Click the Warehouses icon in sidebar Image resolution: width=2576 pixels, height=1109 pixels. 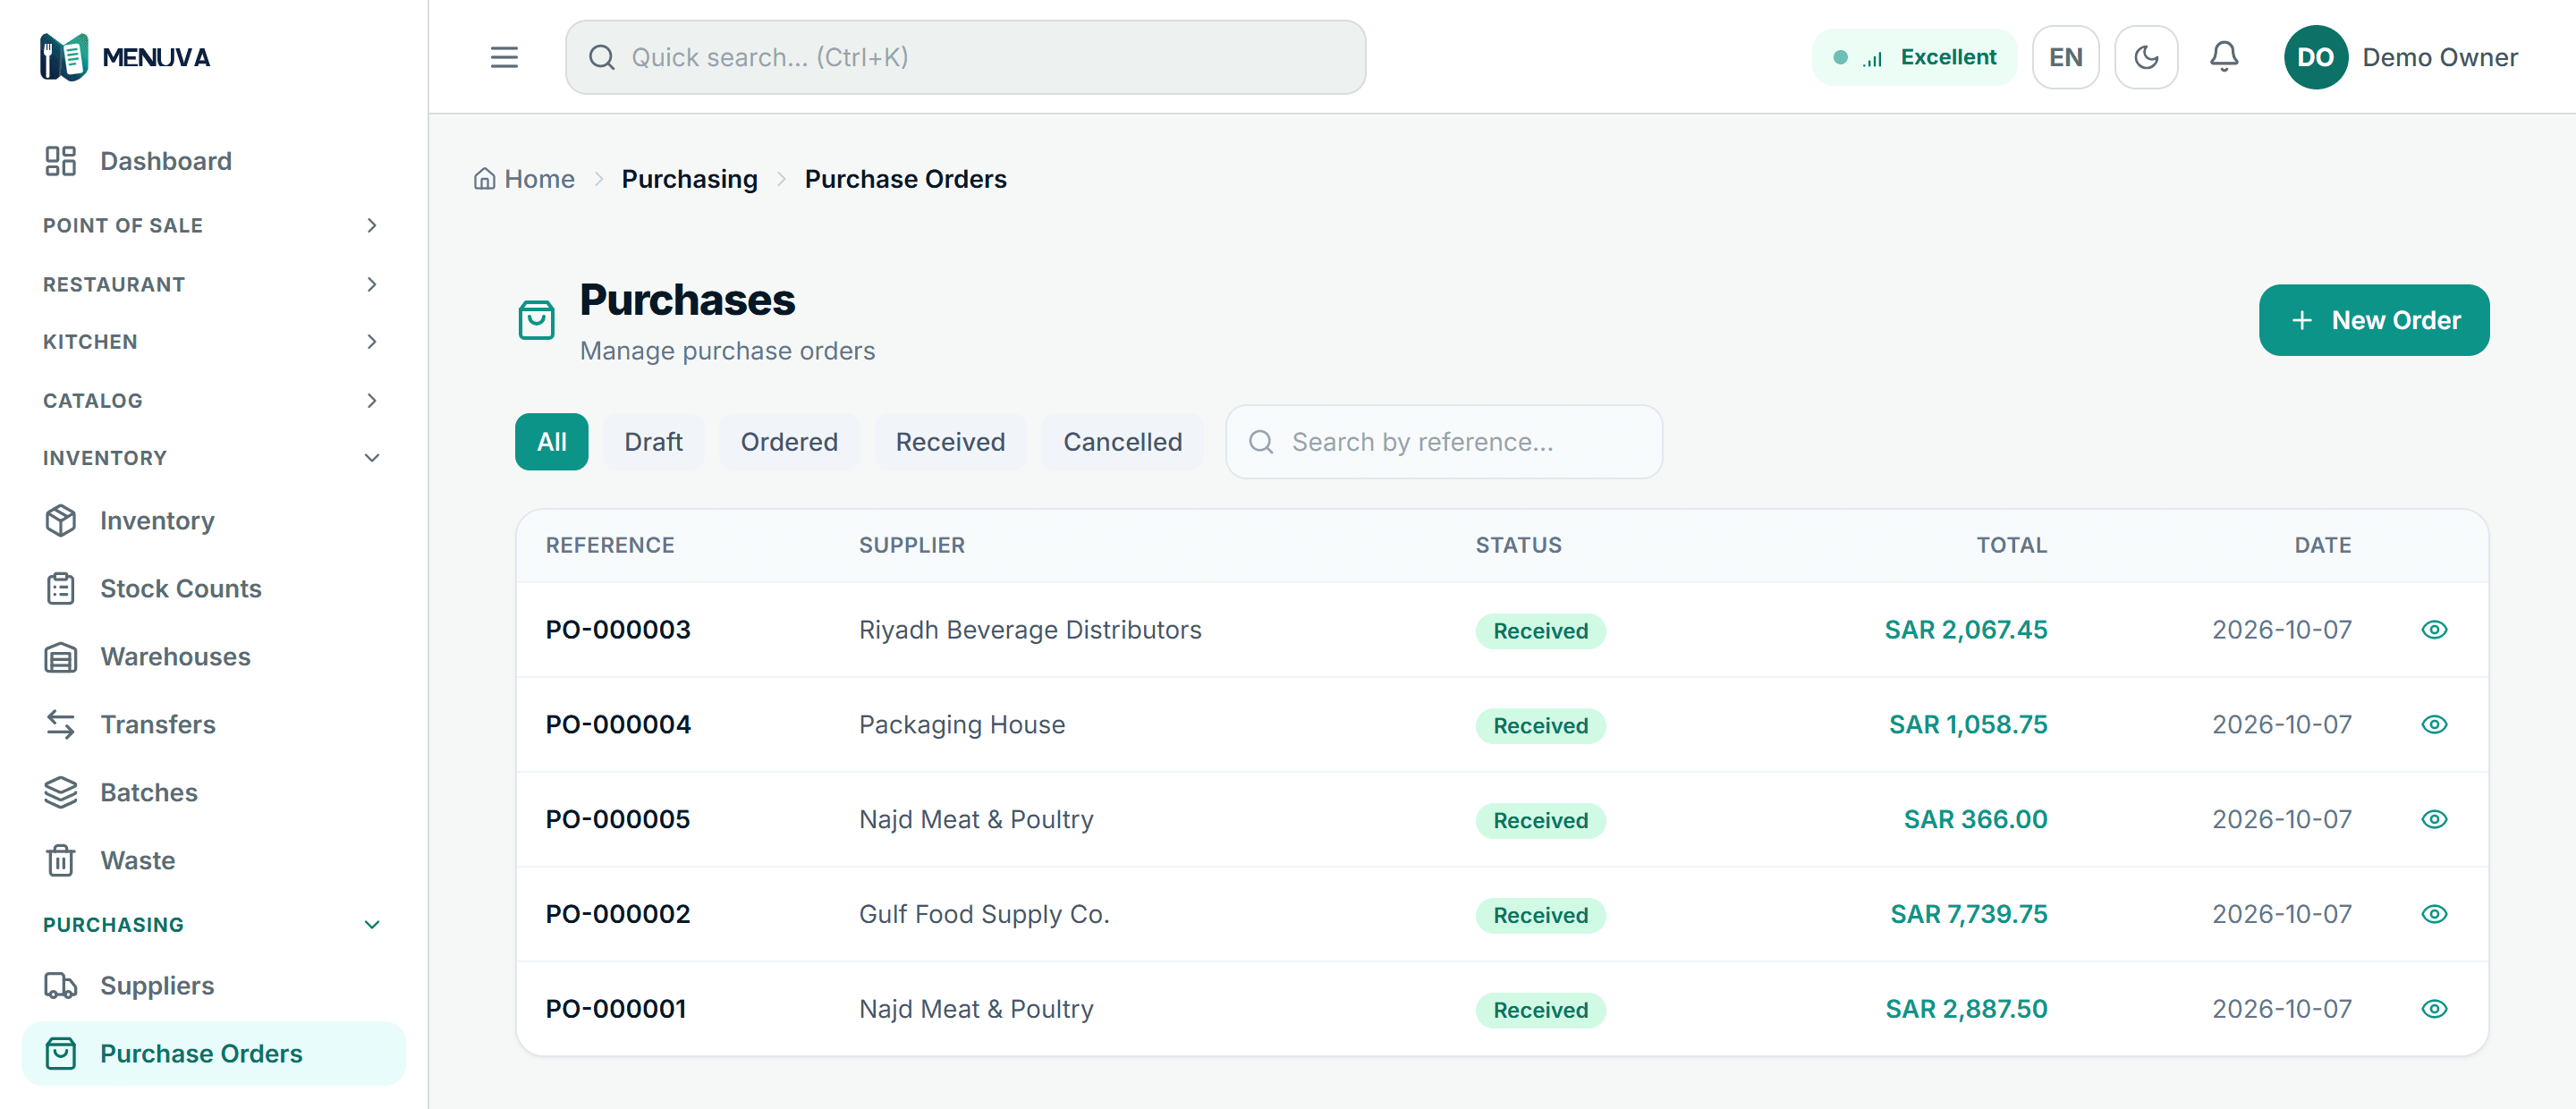[x=60, y=656]
